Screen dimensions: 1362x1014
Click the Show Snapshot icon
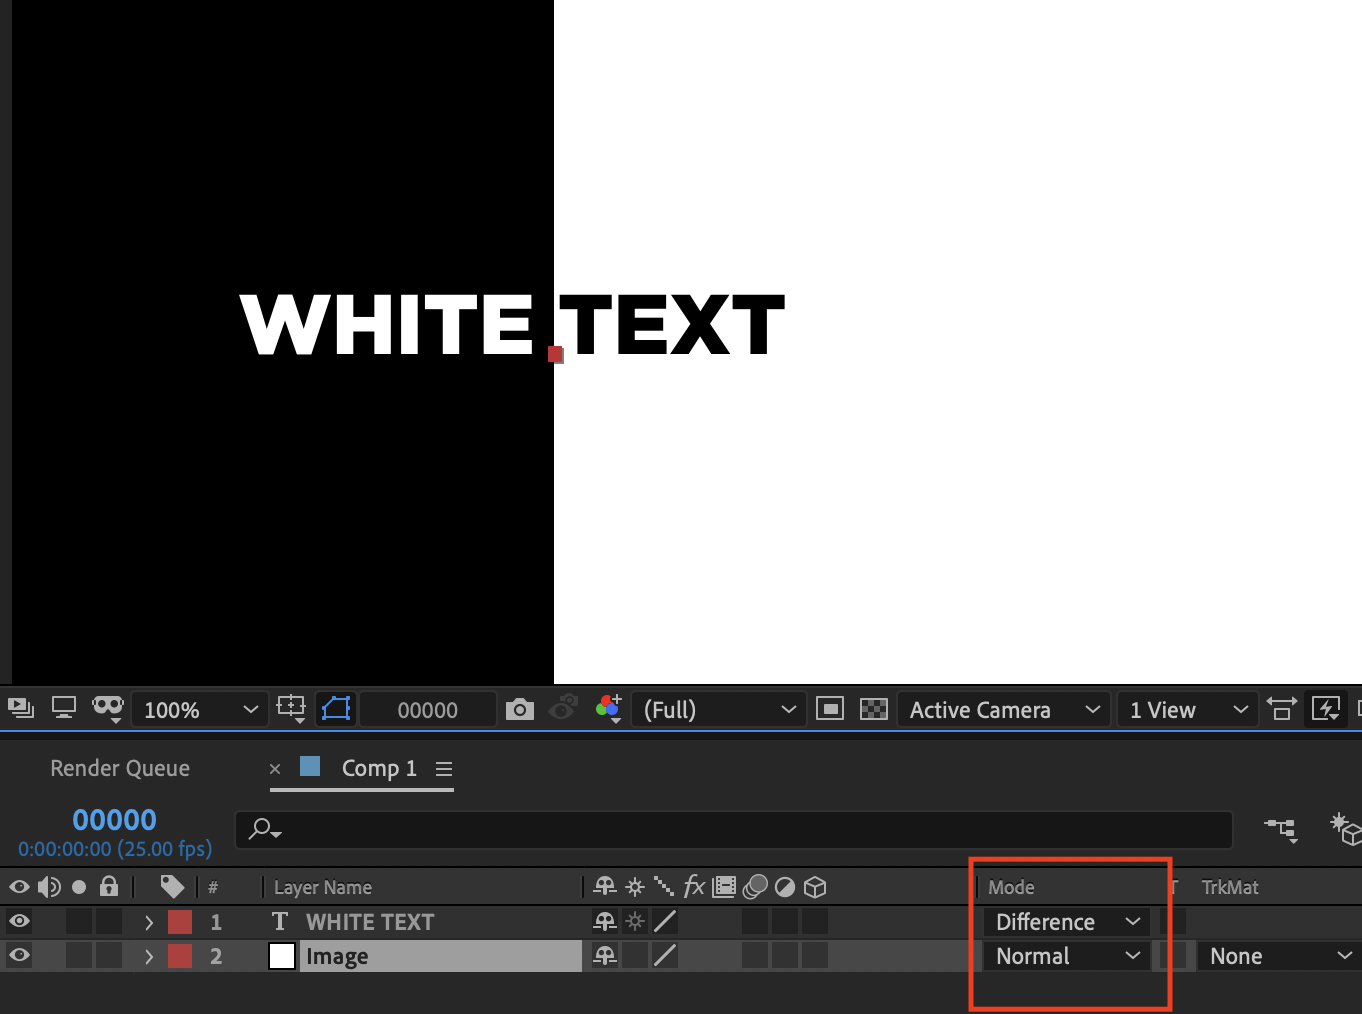point(564,708)
